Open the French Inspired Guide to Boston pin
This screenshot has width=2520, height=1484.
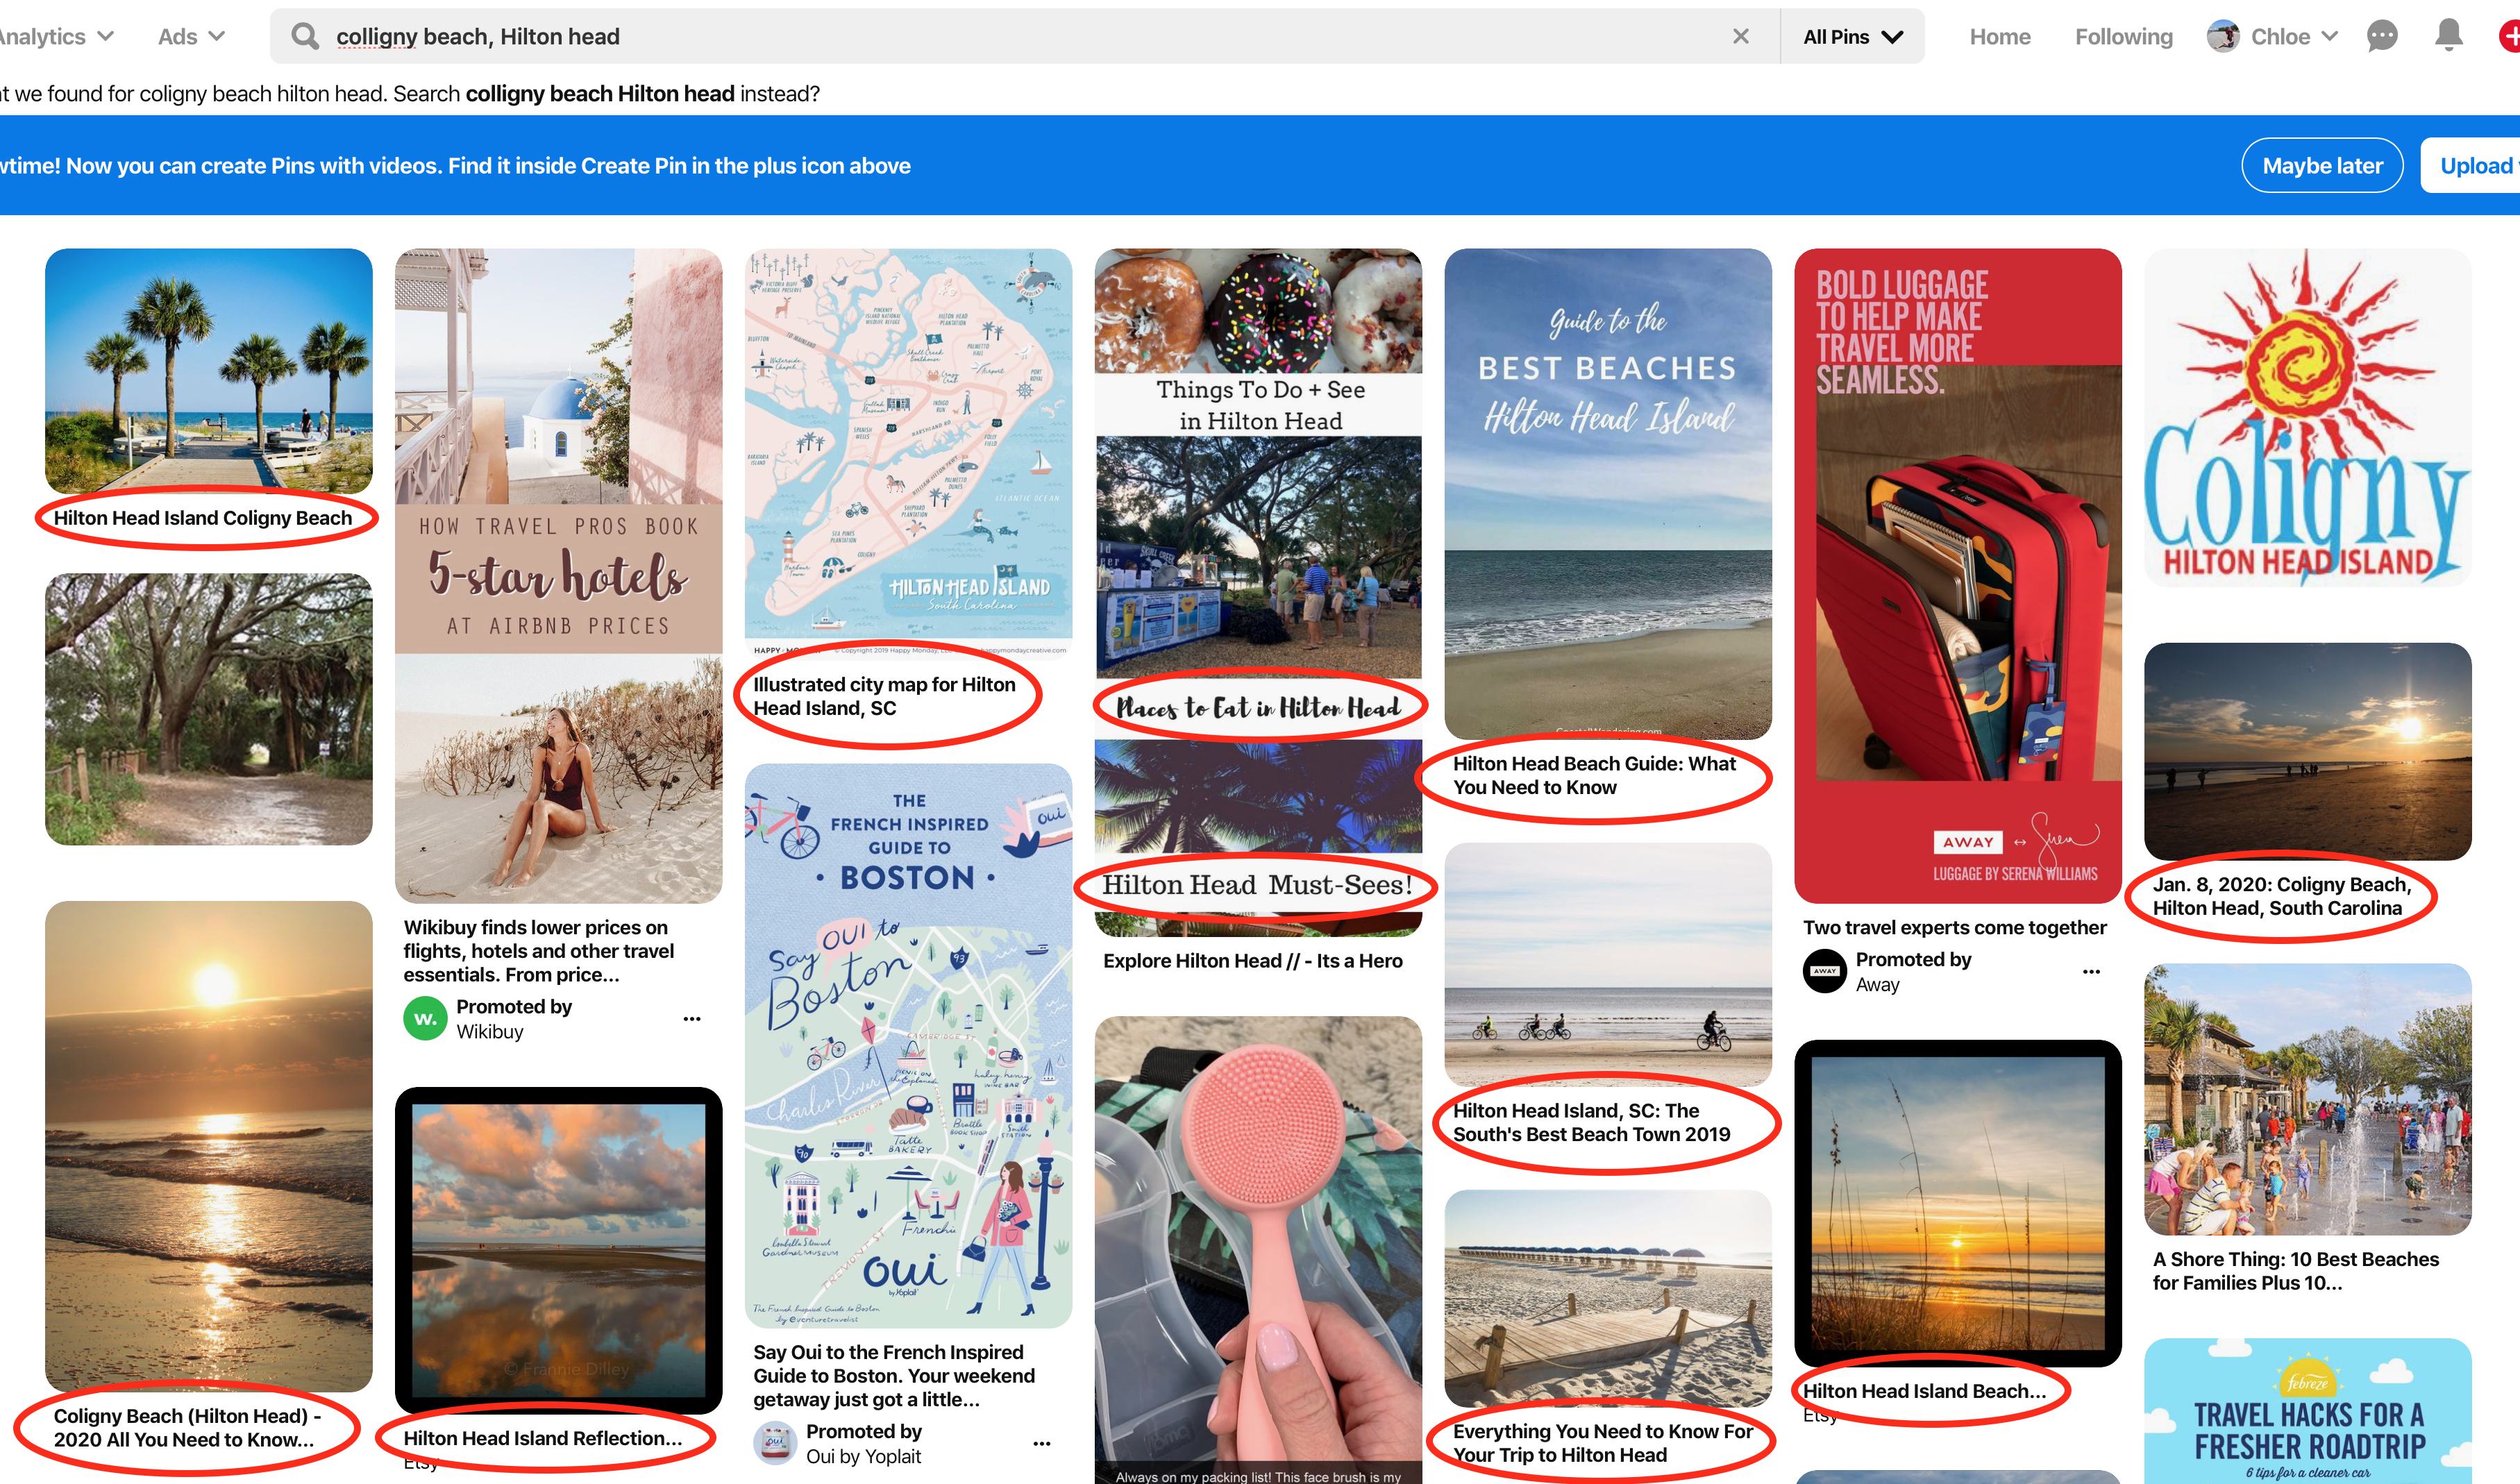[x=909, y=1046]
